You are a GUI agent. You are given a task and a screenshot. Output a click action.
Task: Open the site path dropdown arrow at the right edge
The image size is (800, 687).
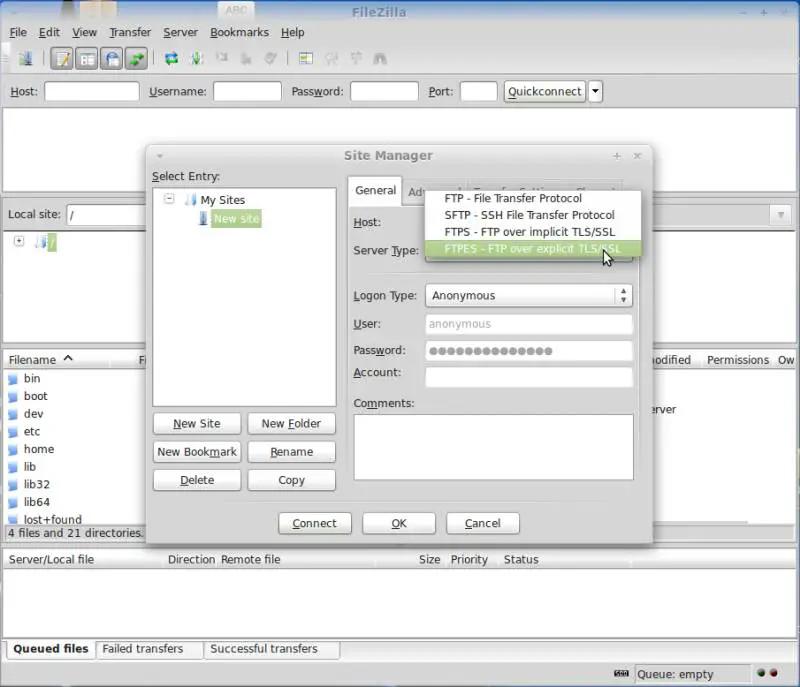[781, 215]
